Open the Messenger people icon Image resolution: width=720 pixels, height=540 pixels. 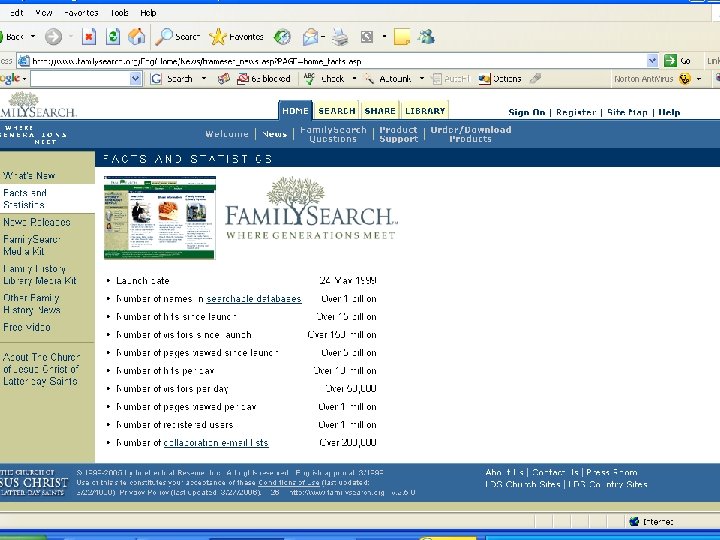tap(426, 37)
